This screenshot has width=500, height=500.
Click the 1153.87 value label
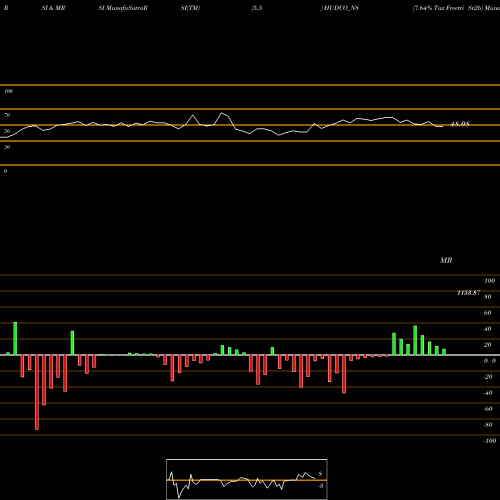469,293
